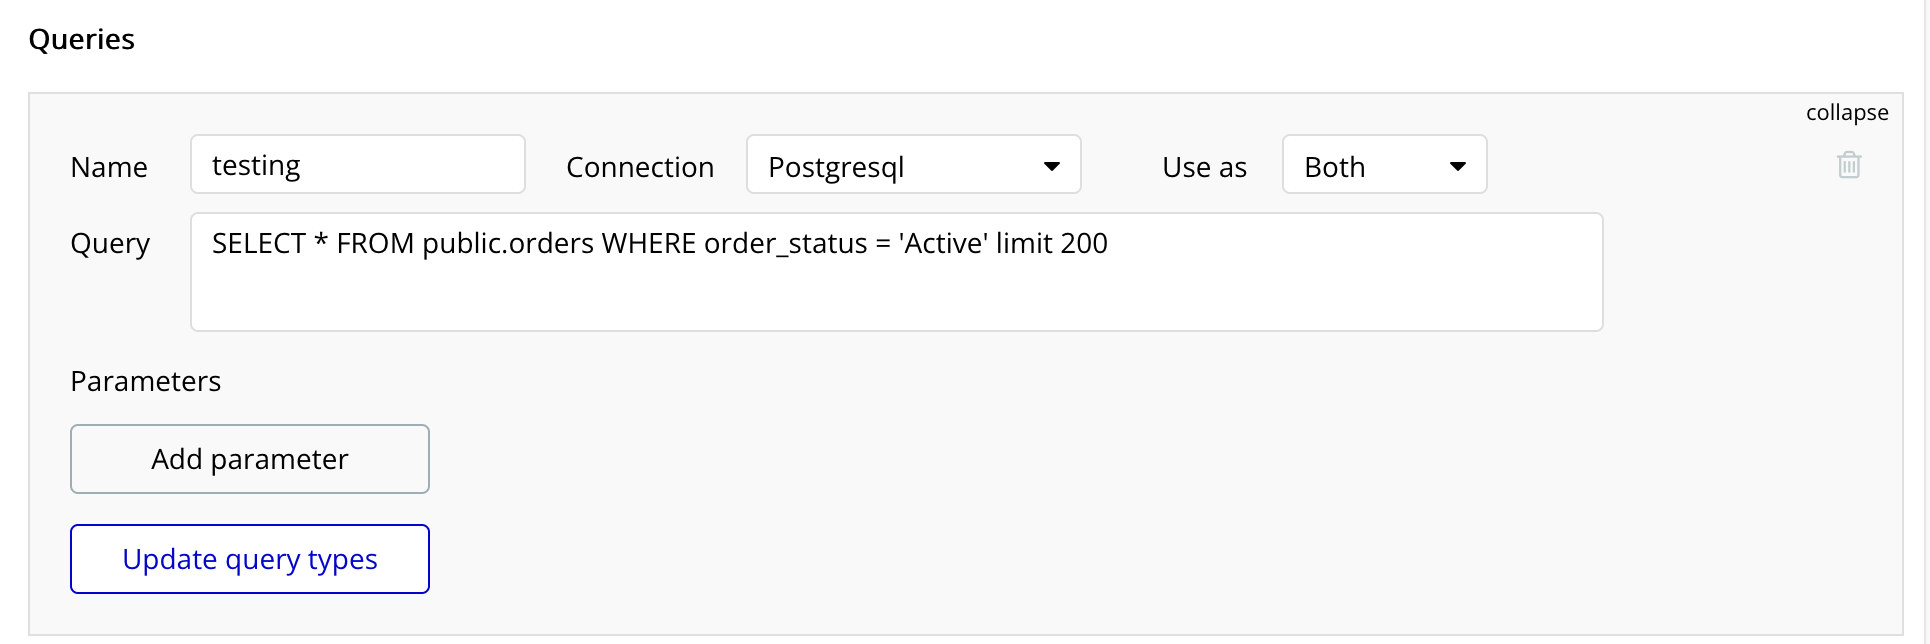Open the Use as dropdown

point(1383,165)
